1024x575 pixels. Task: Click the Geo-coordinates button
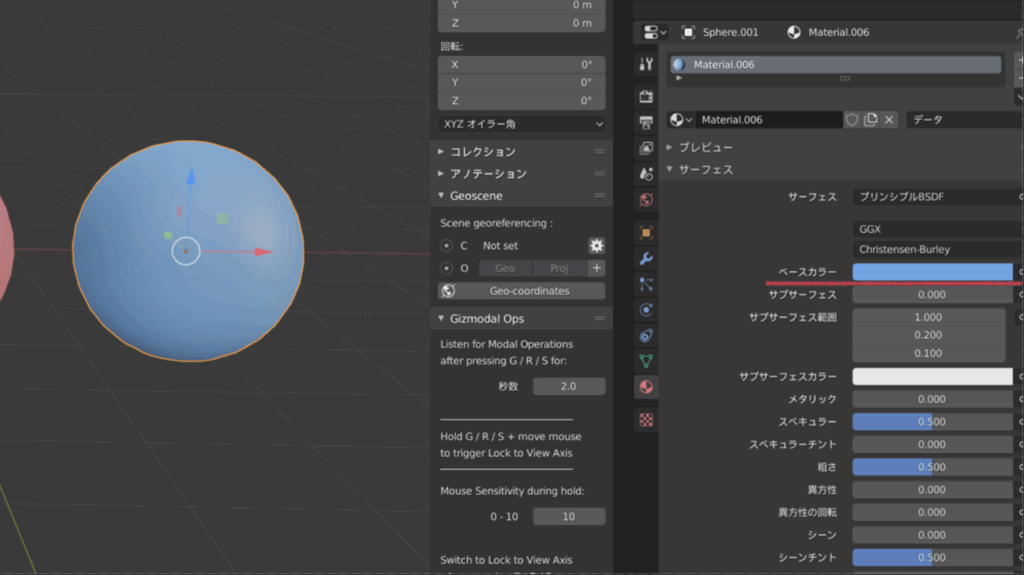coord(522,291)
